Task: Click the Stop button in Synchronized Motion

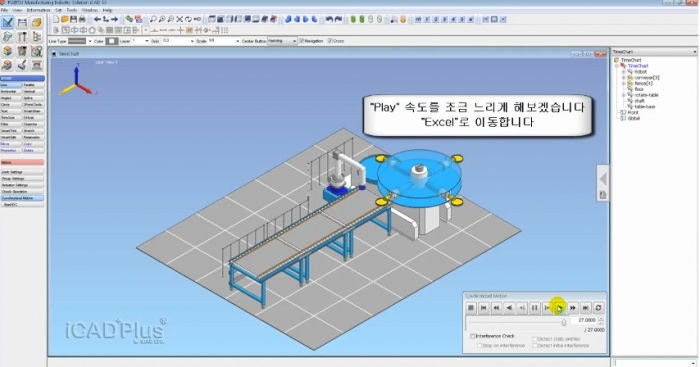Action: [x=471, y=308]
